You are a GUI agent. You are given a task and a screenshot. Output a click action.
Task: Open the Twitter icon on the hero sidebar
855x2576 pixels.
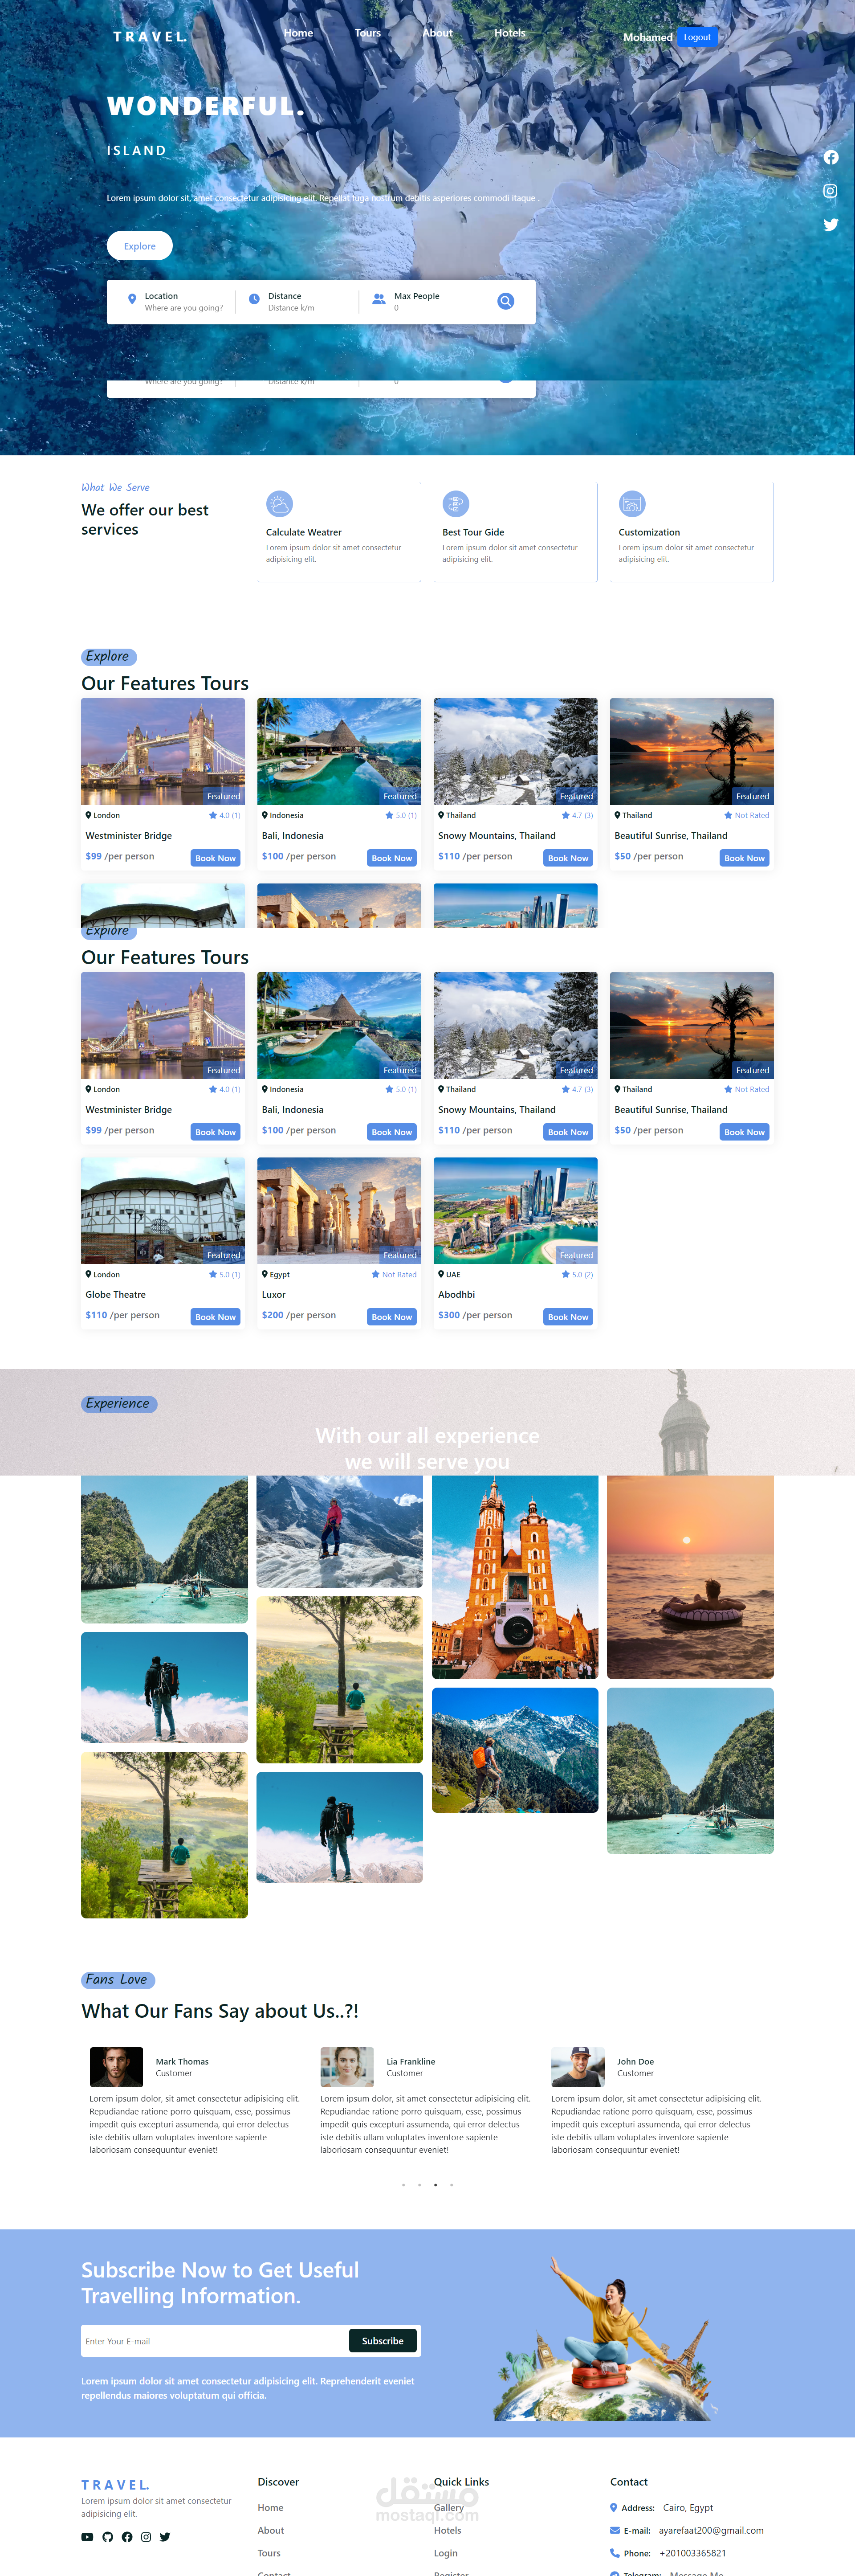point(831,225)
